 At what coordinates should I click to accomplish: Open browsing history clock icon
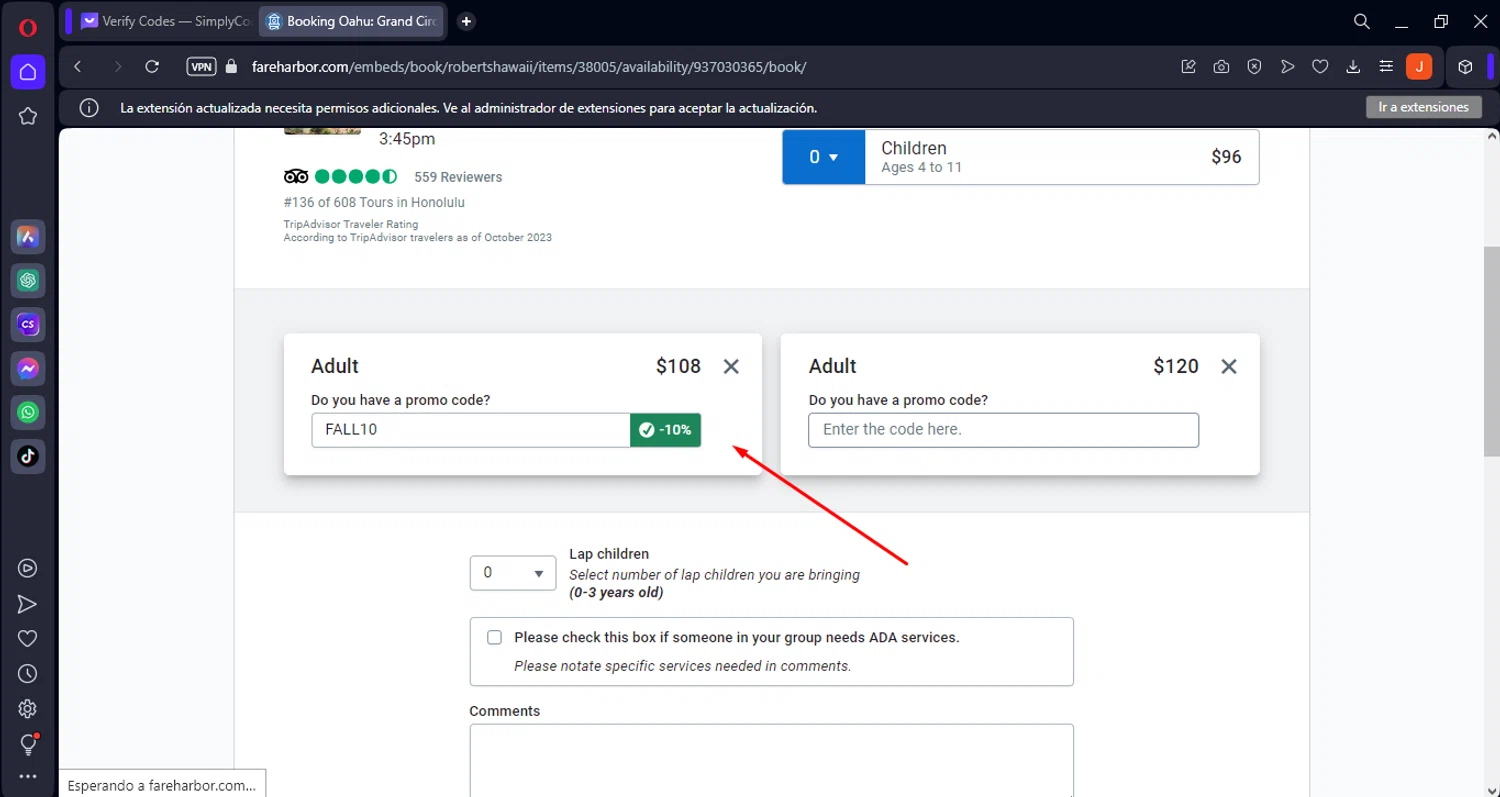28,674
